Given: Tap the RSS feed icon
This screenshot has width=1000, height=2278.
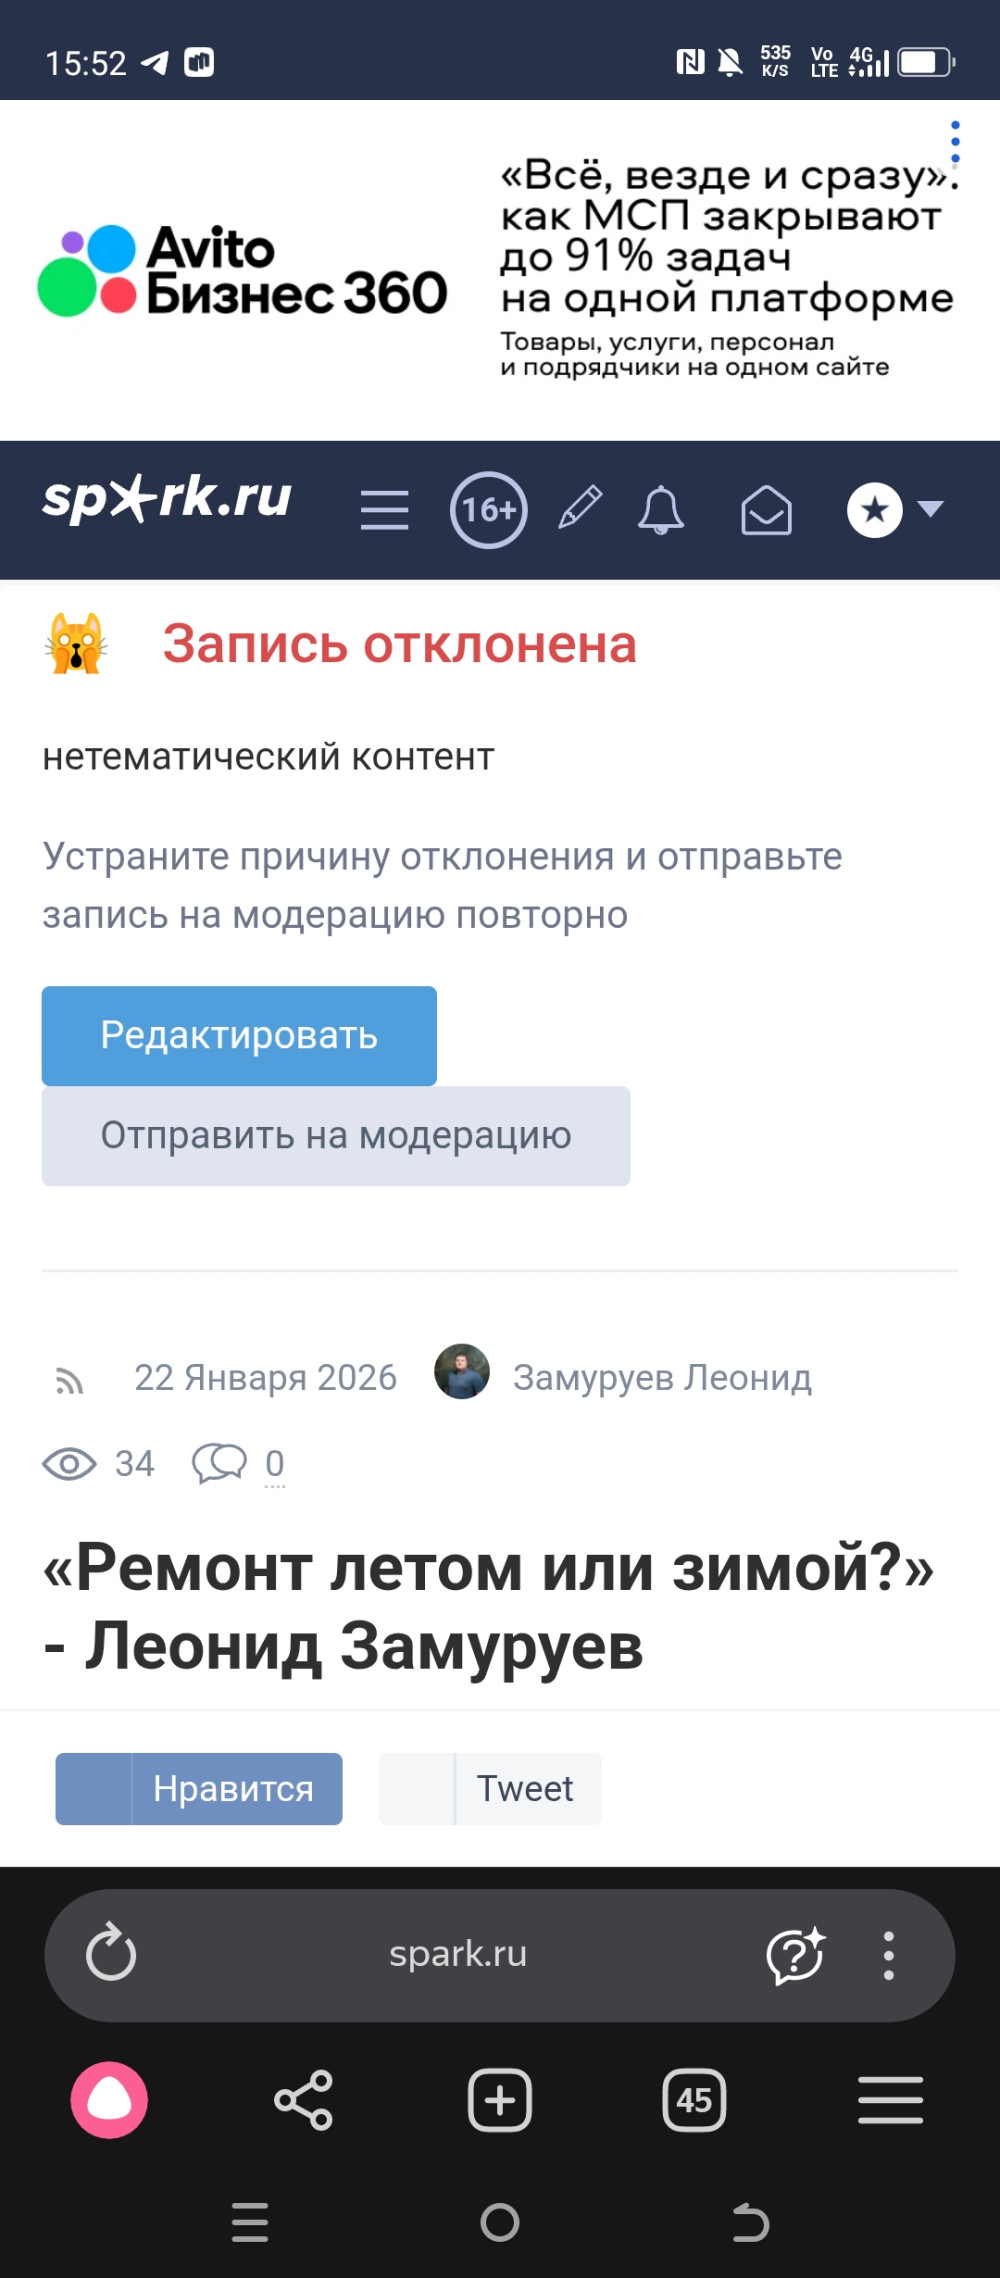Looking at the screenshot, I should tap(69, 1381).
